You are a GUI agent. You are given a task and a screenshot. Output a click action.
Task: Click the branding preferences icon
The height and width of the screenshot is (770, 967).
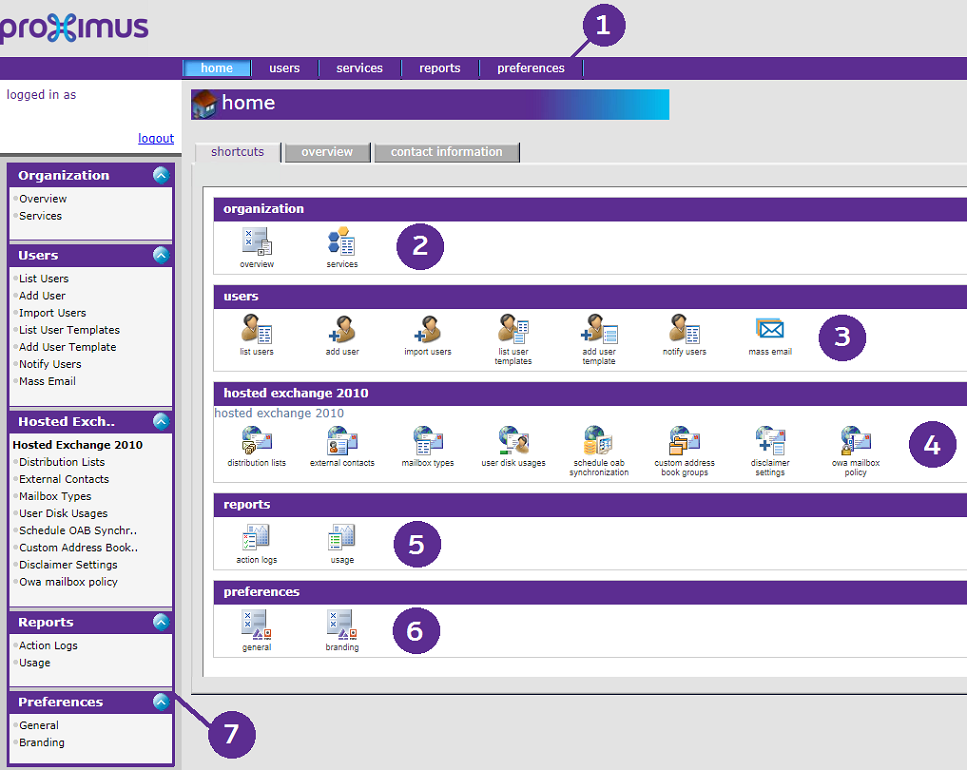[x=342, y=625]
